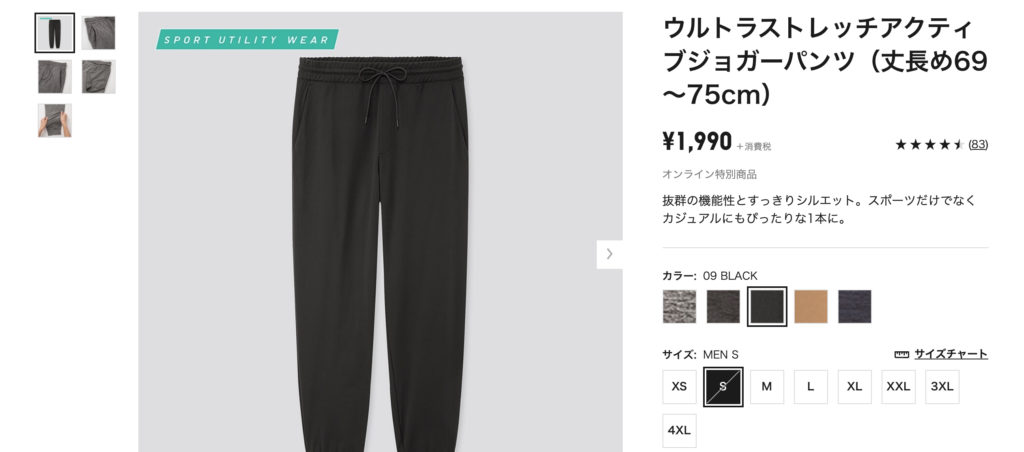Choose the crossed-out size S
The width and height of the screenshot is (1024, 452).
(x=723, y=387)
